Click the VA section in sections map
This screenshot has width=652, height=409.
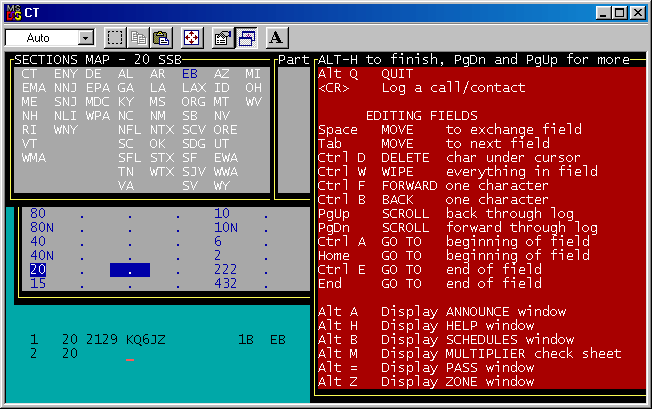click(x=126, y=186)
